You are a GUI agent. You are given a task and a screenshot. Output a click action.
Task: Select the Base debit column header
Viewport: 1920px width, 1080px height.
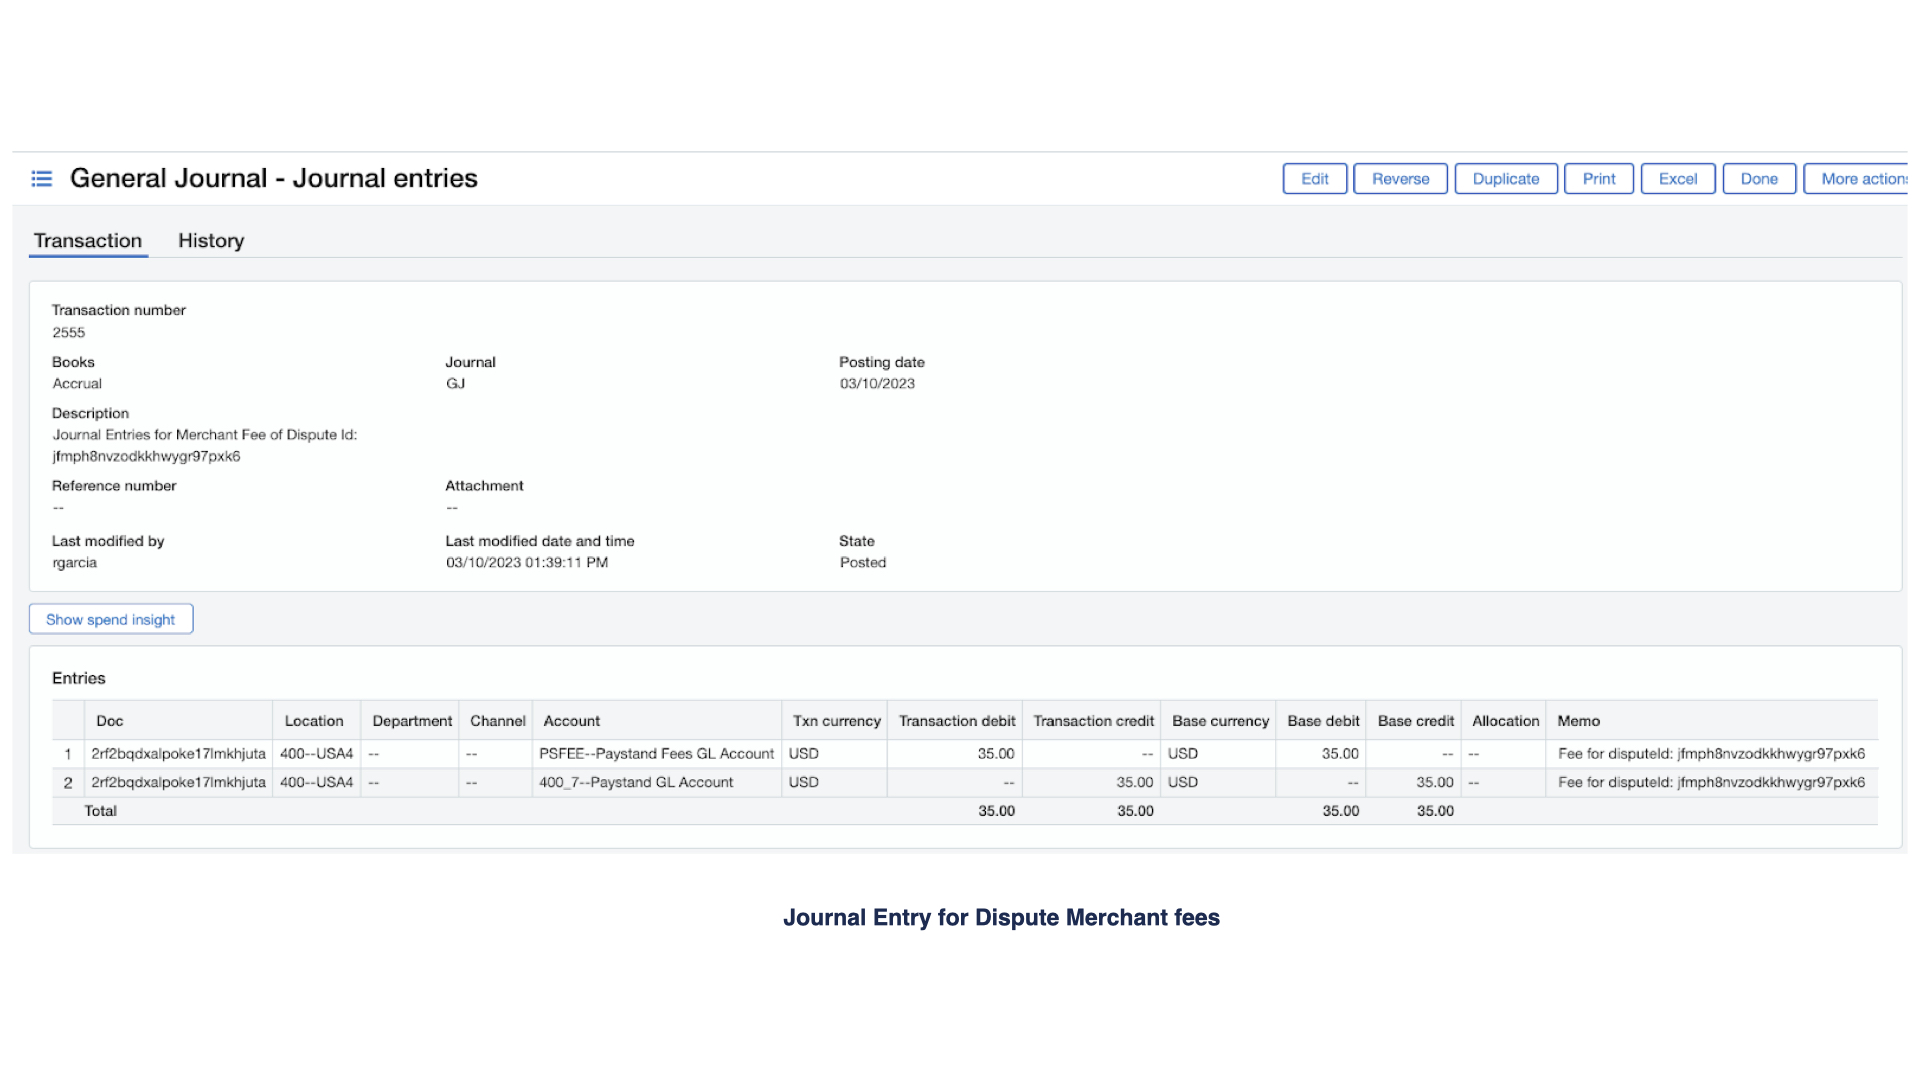1323,721
